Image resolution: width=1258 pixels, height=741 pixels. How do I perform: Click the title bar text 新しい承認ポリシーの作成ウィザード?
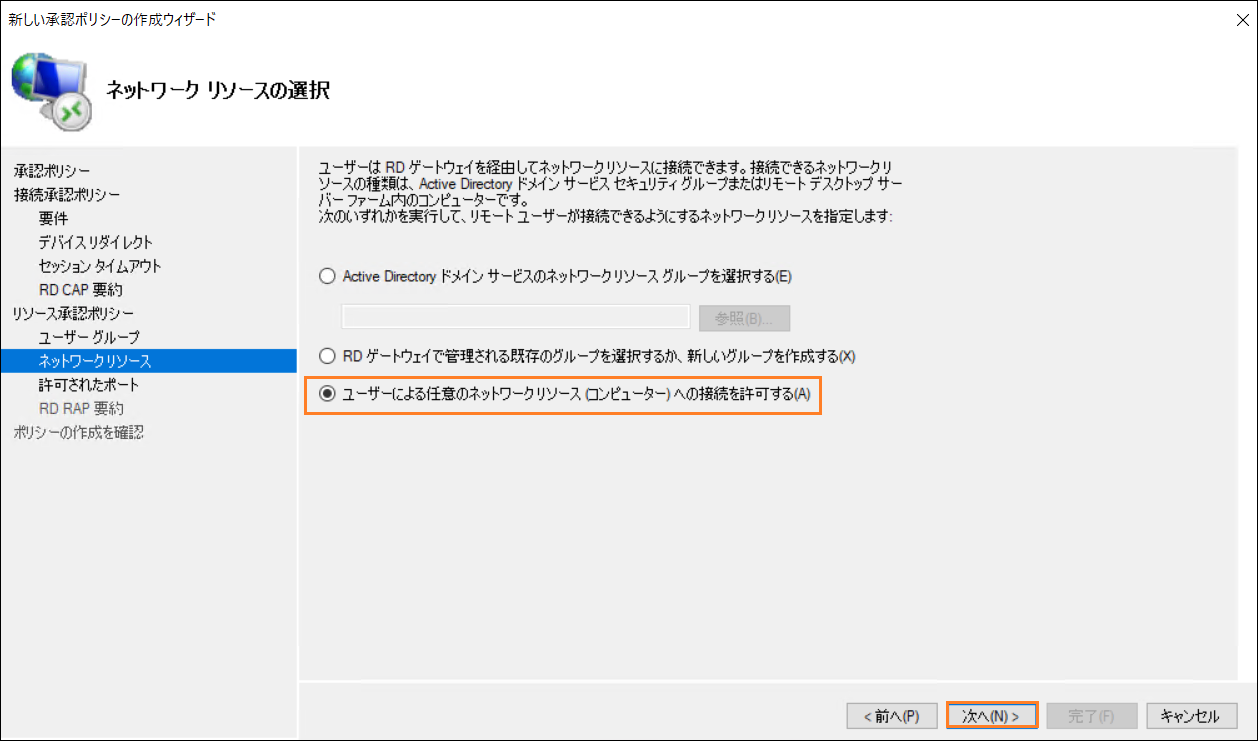pos(112,19)
